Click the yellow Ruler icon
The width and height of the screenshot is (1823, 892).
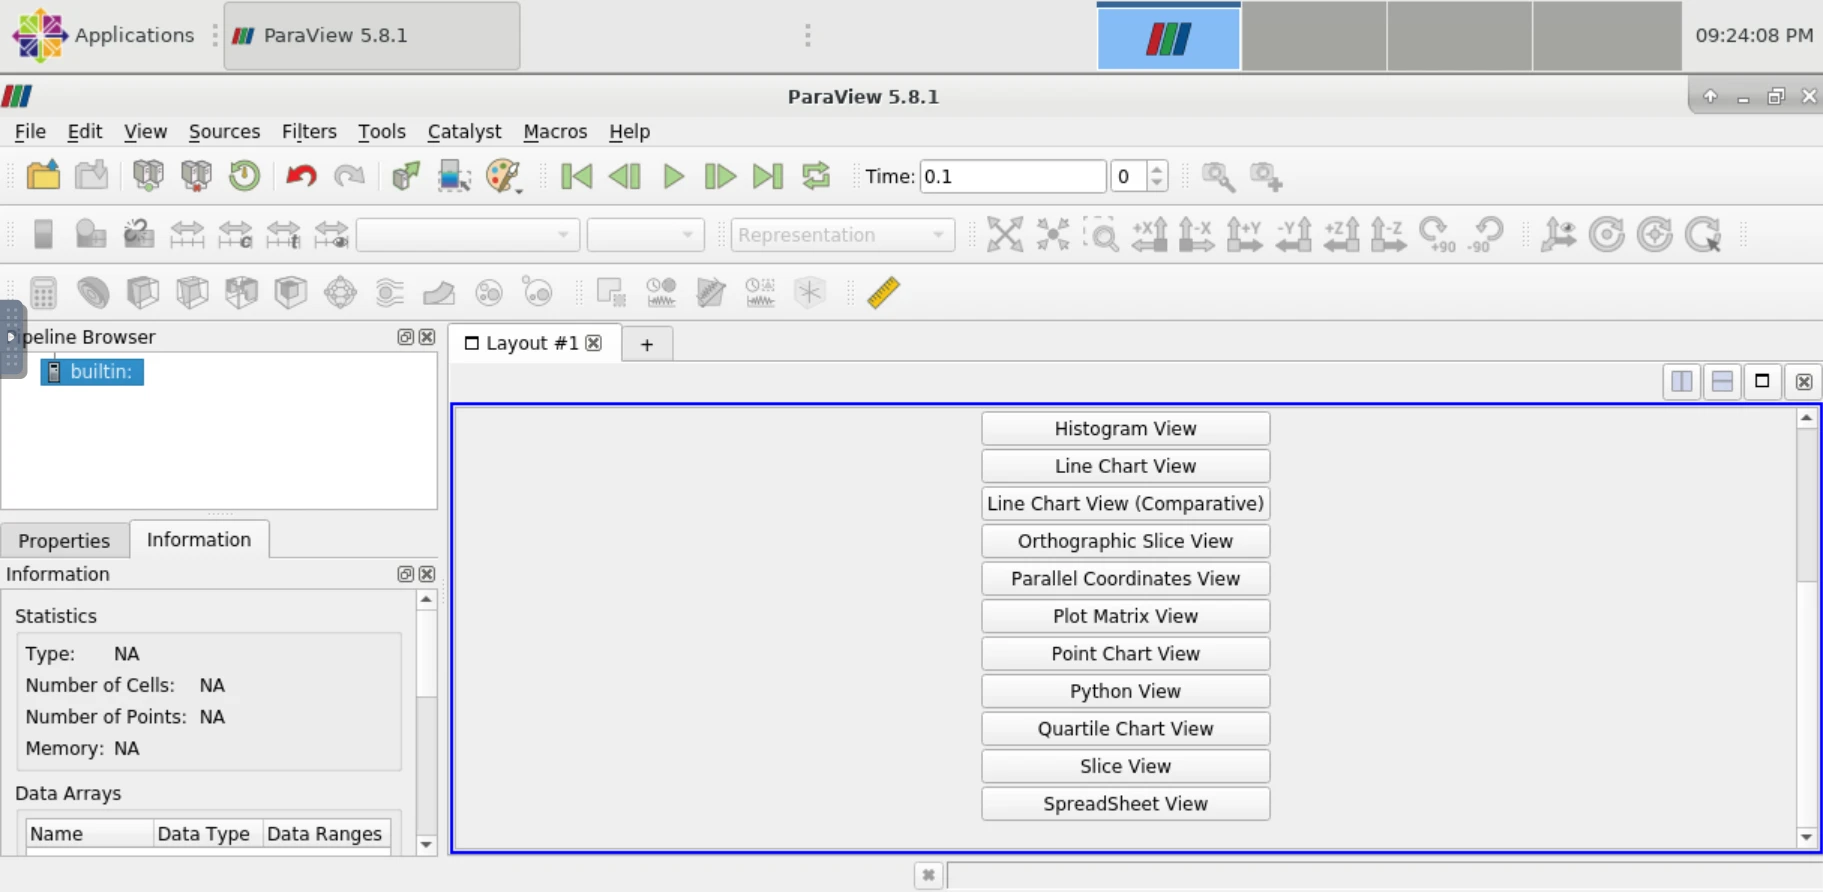click(884, 292)
